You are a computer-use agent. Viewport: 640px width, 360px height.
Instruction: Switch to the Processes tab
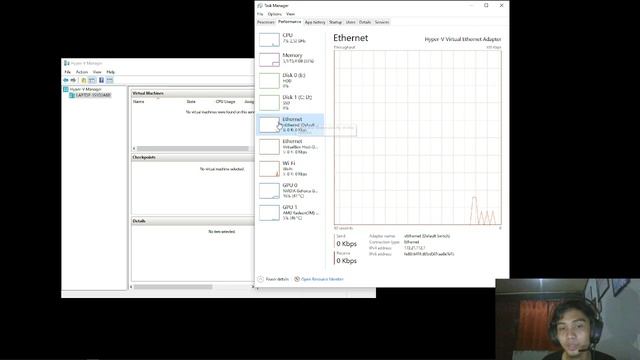[x=266, y=22]
